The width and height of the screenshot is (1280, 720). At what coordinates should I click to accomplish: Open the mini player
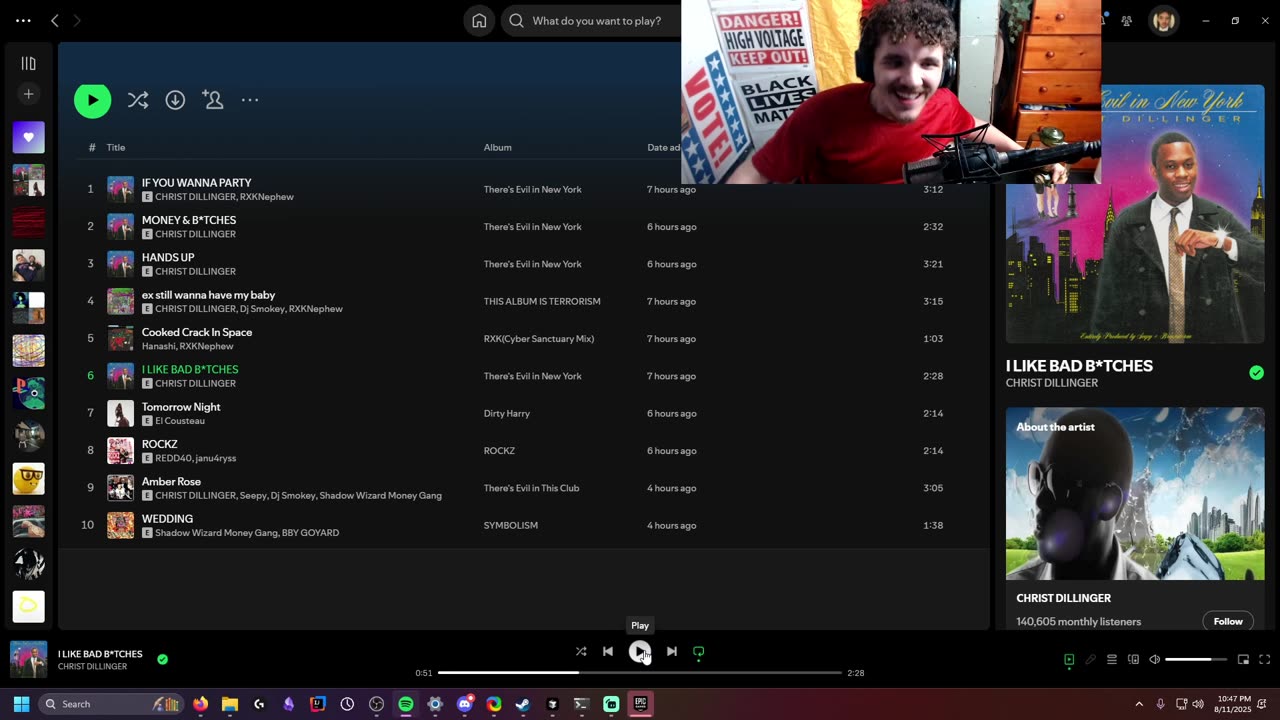[1243, 660]
